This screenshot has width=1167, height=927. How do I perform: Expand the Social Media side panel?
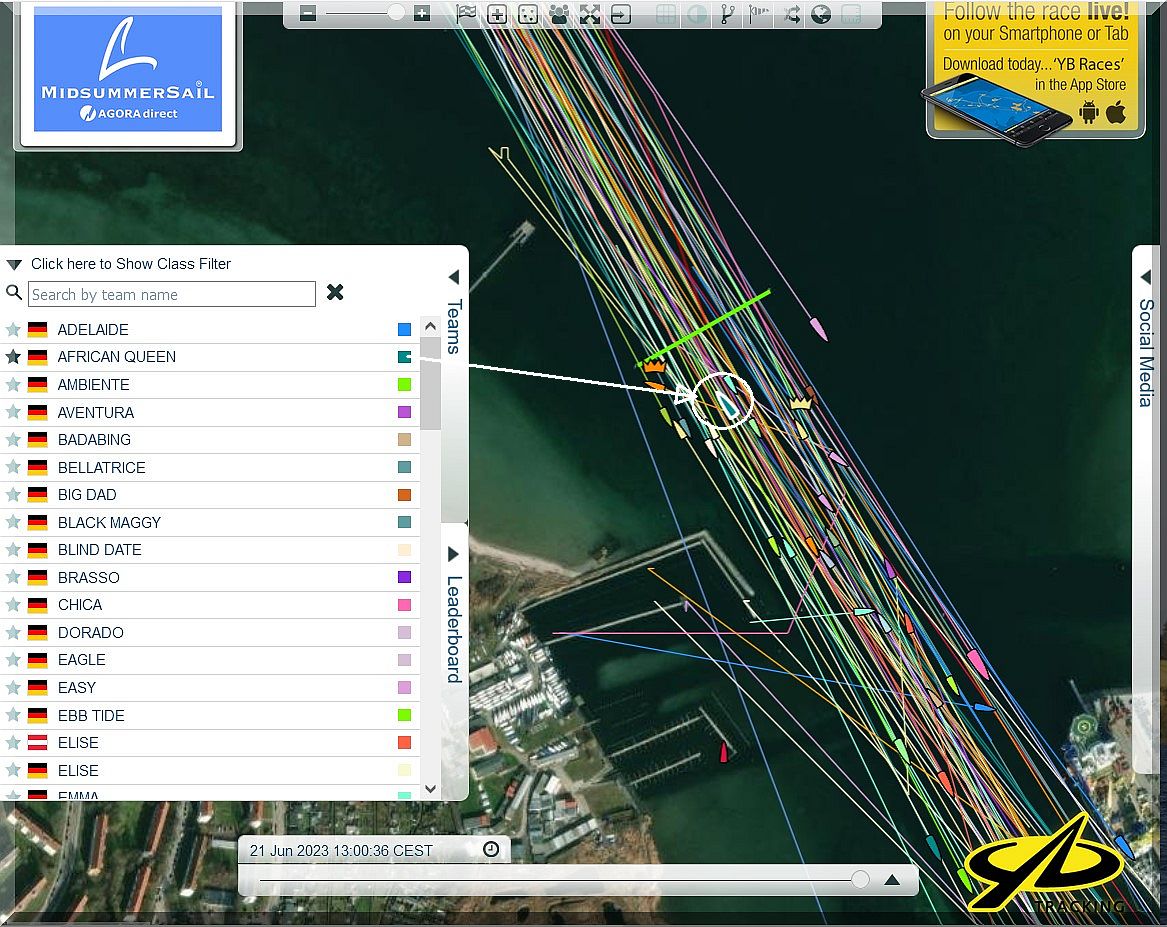(1146, 277)
